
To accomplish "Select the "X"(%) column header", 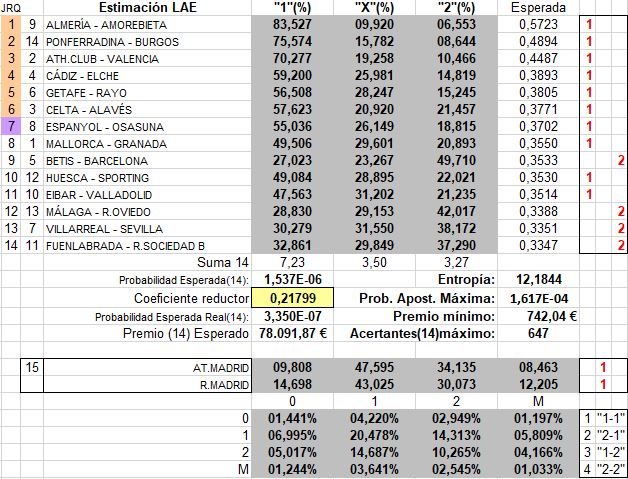I will [x=374, y=7].
